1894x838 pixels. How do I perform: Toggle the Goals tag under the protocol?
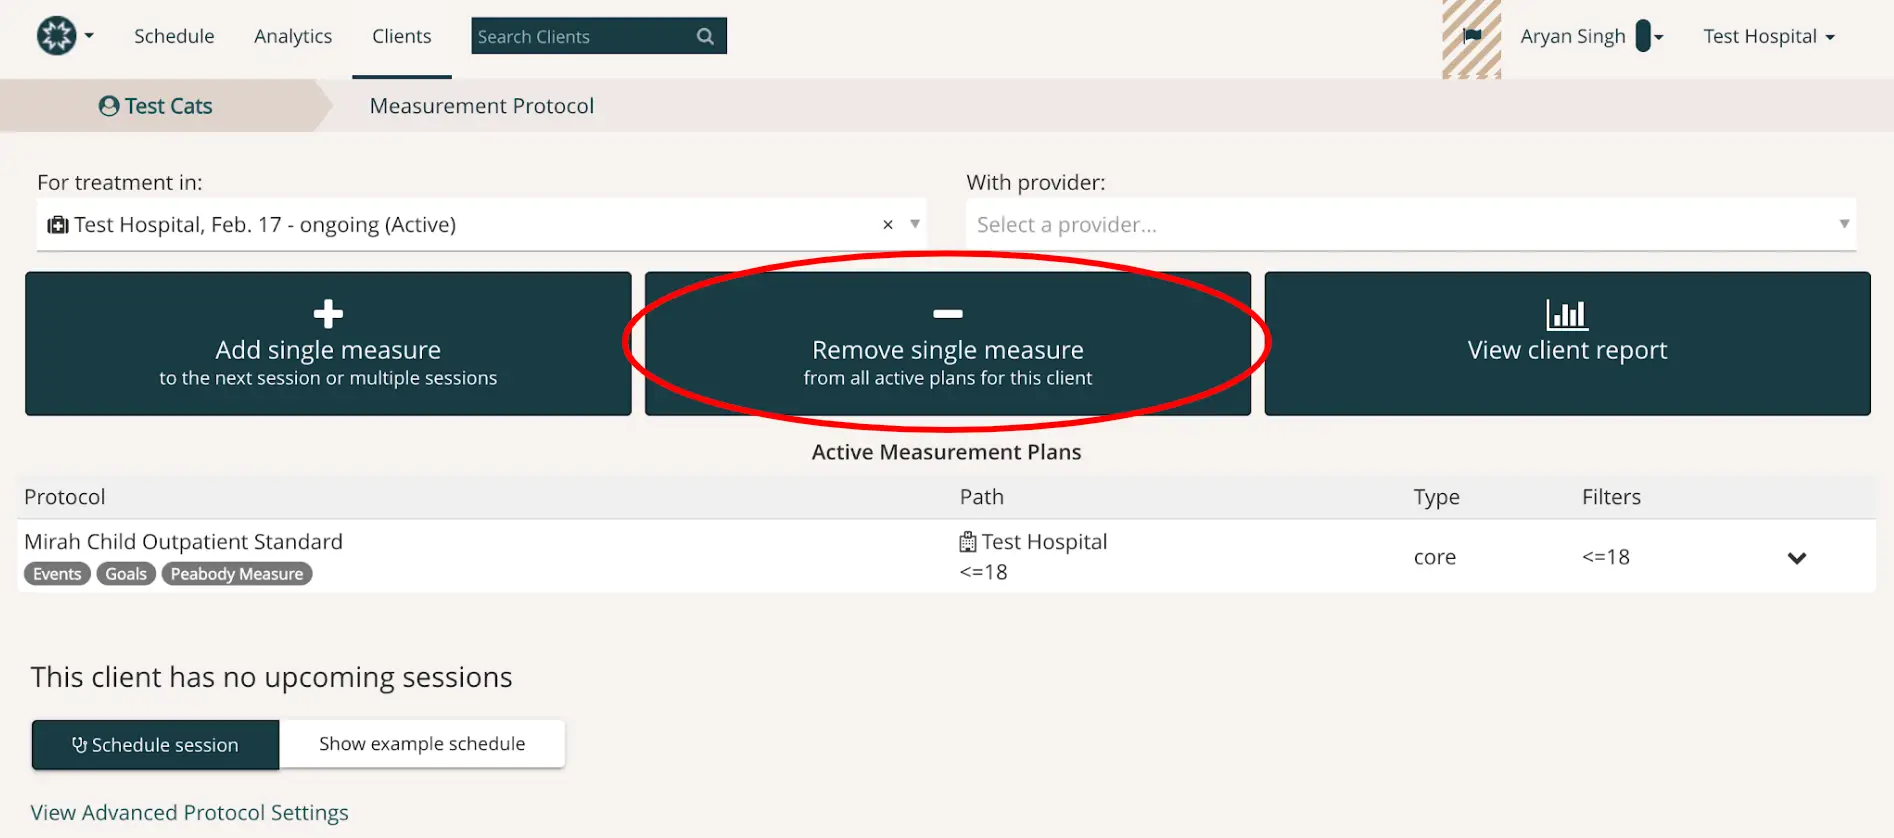125,573
